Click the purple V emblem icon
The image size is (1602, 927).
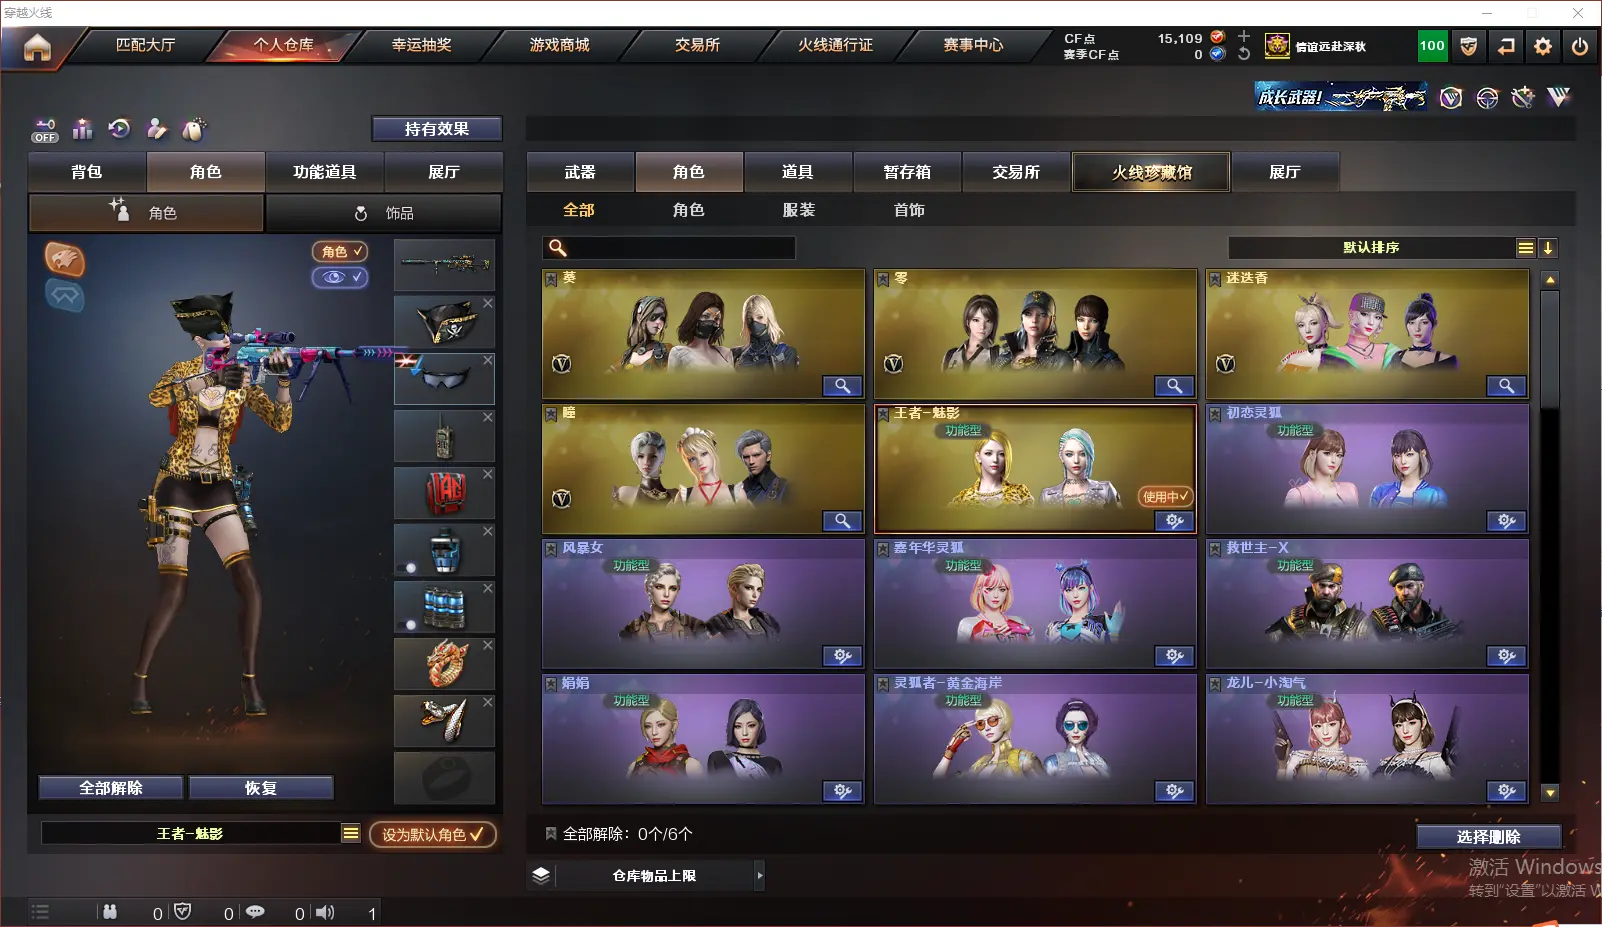click(x=1558, y=97)
